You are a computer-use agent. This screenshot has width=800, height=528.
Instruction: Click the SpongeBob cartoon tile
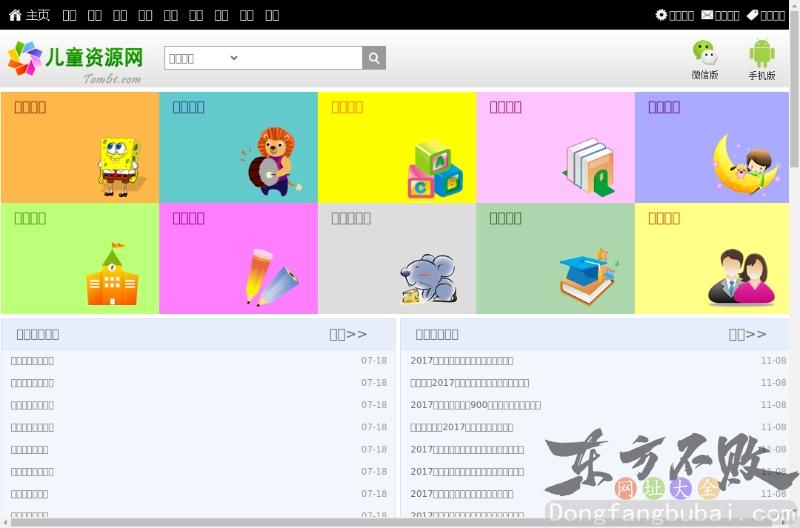pyautogui.click(x=80, y=148)
